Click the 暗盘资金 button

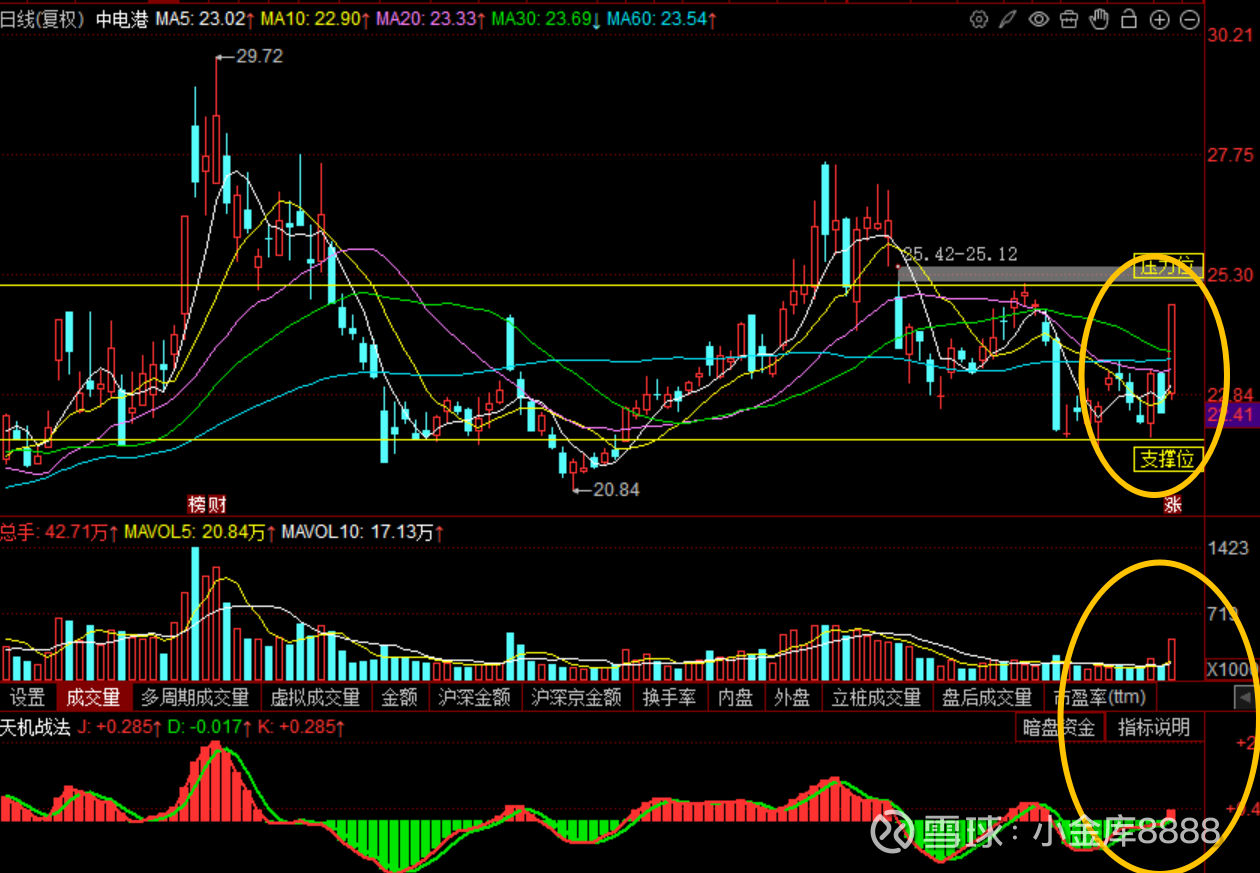pos(1059,727)
